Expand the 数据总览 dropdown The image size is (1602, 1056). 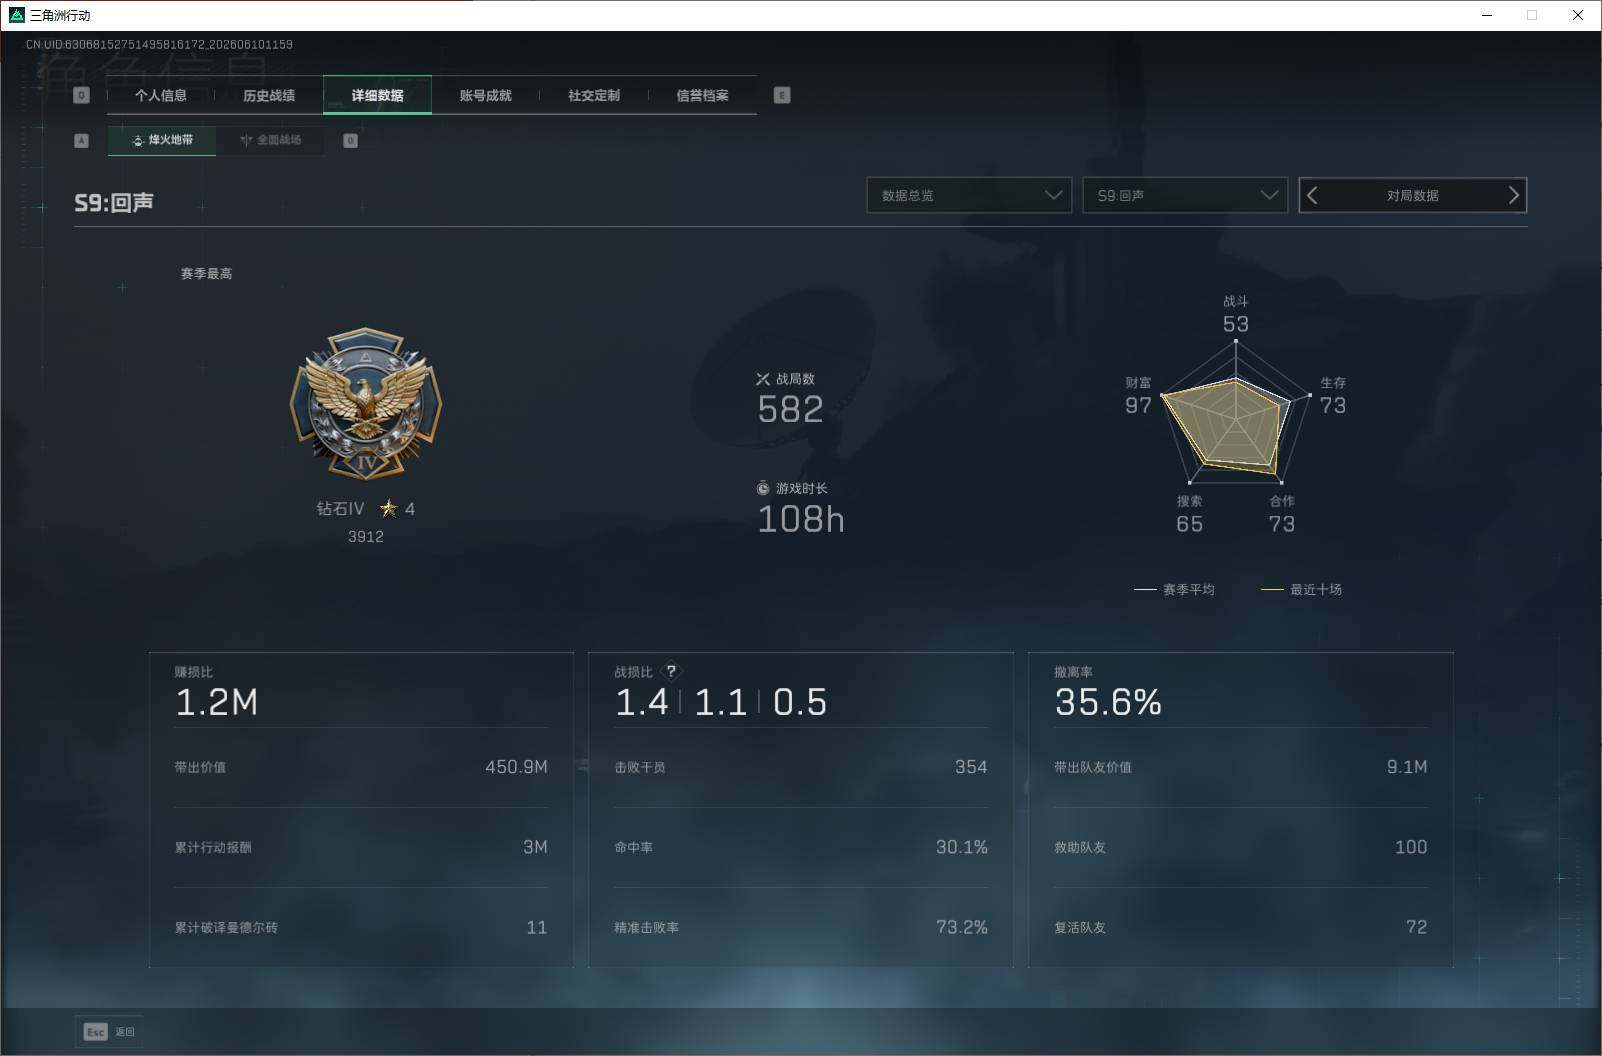(969, 195)
